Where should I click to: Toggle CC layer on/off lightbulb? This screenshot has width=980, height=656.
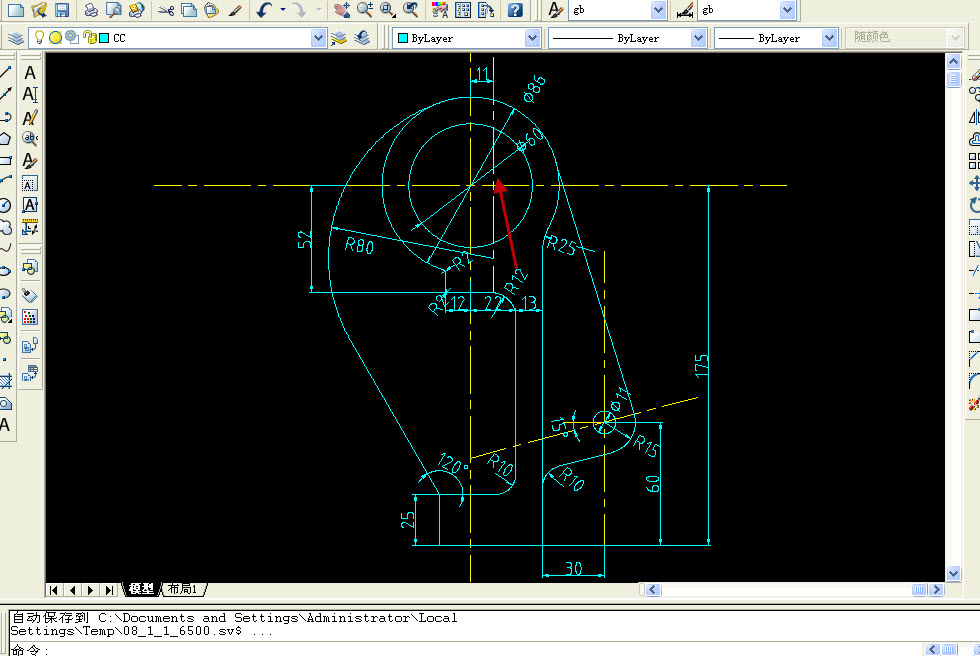pyautogui.click(x=39, y=37)
